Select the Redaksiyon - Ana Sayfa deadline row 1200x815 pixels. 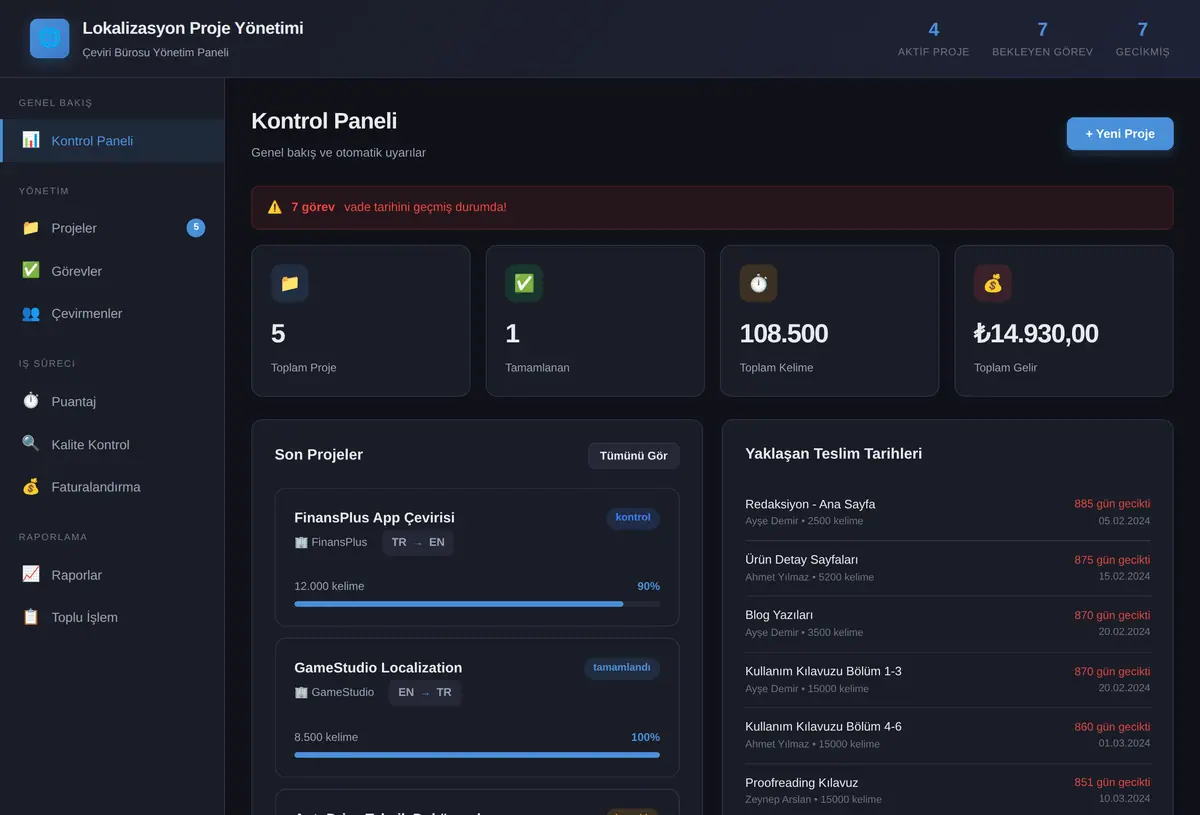[948, 512]
